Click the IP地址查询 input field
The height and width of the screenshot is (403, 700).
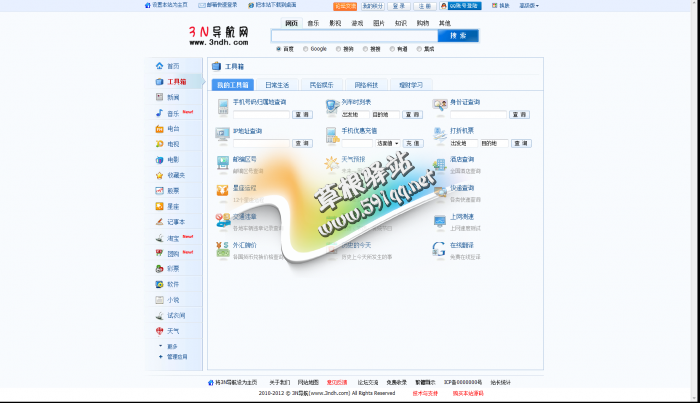[x=261, y=143]
